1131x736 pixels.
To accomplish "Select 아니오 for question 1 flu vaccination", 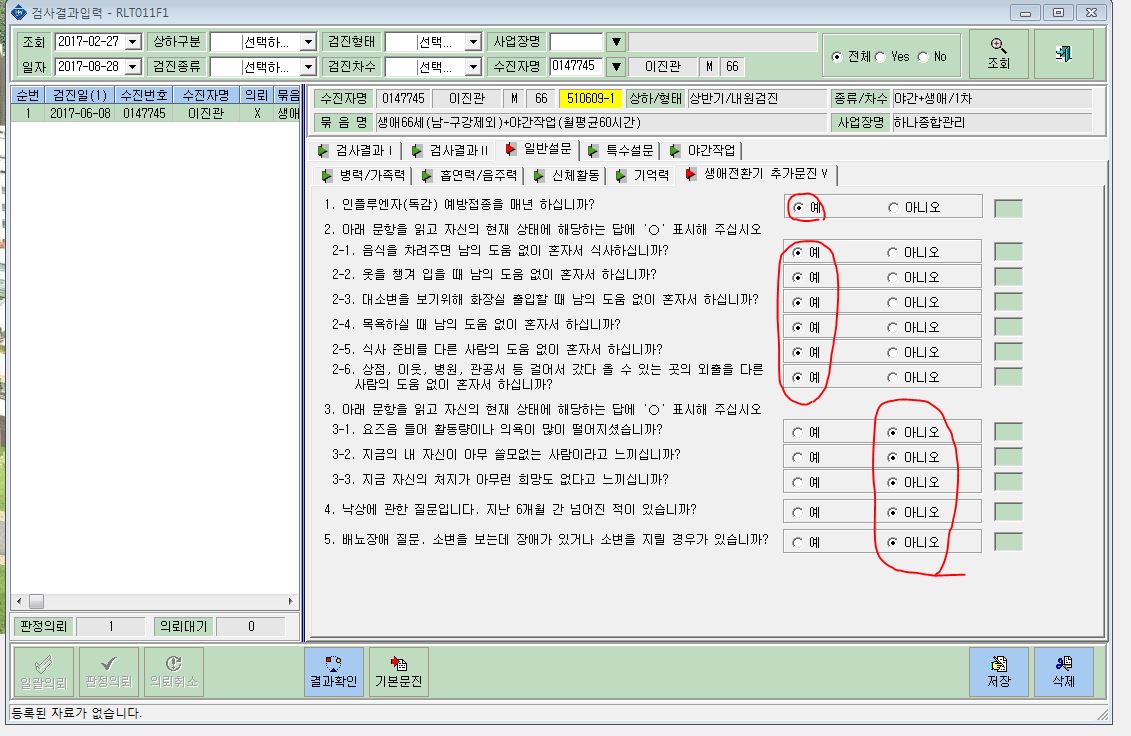I will (894, 208).
